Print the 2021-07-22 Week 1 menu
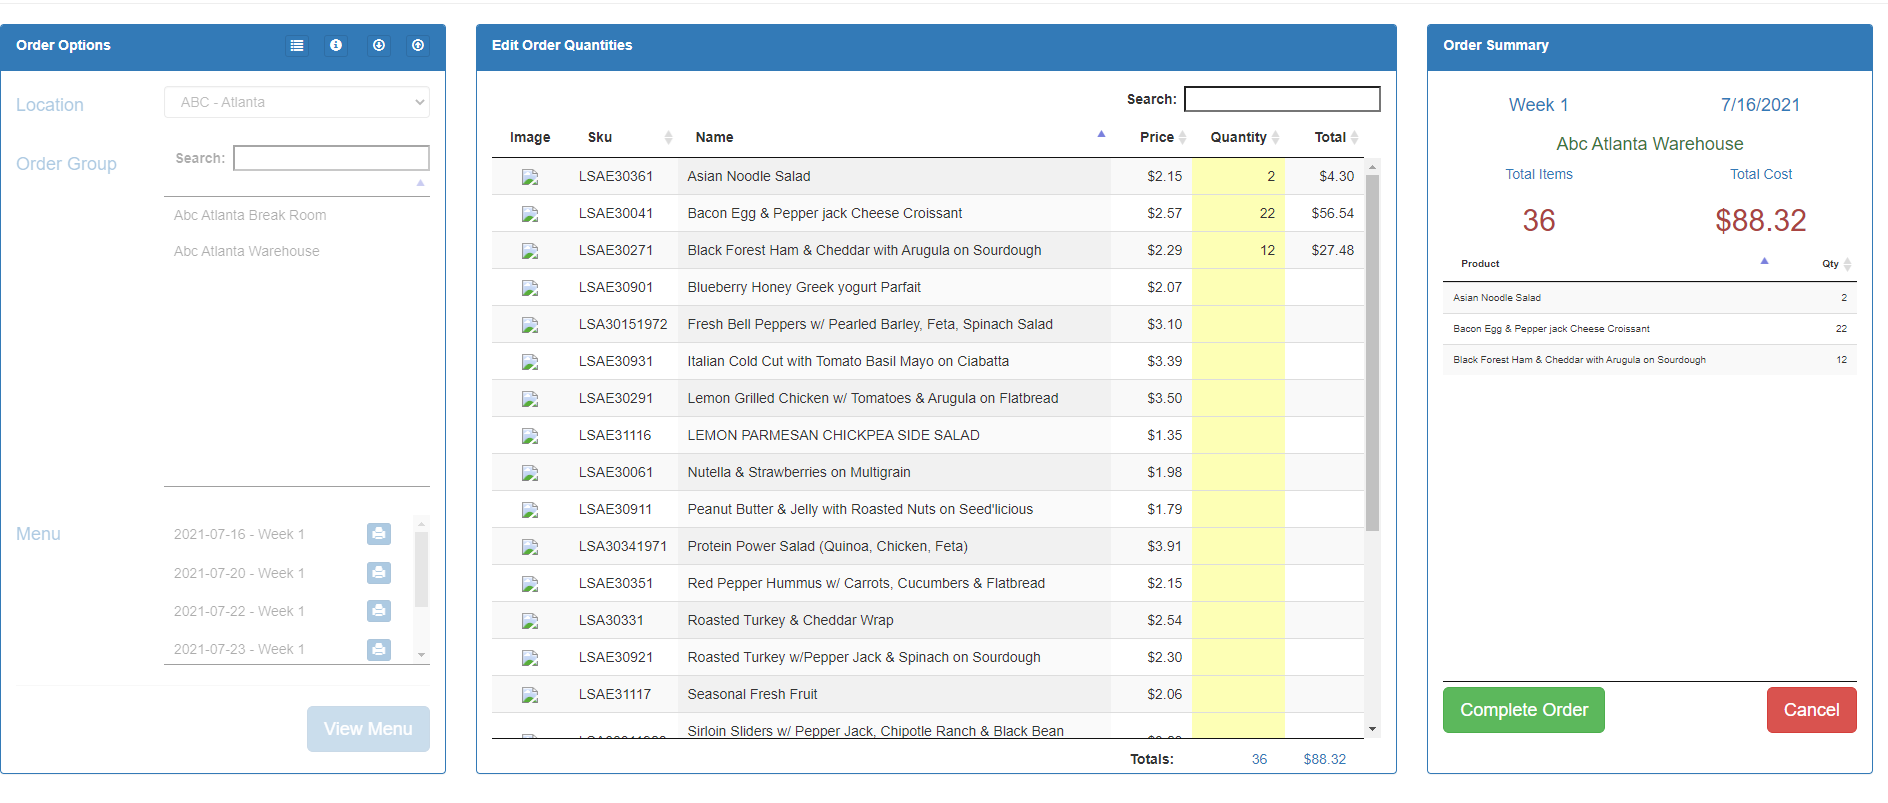The height and width of the screenshot is (803, 1888). click(x=379, y=611)
